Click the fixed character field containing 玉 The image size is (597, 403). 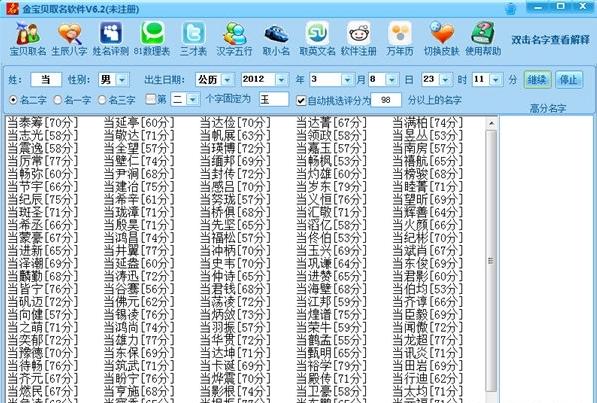(x=273, y=100)
